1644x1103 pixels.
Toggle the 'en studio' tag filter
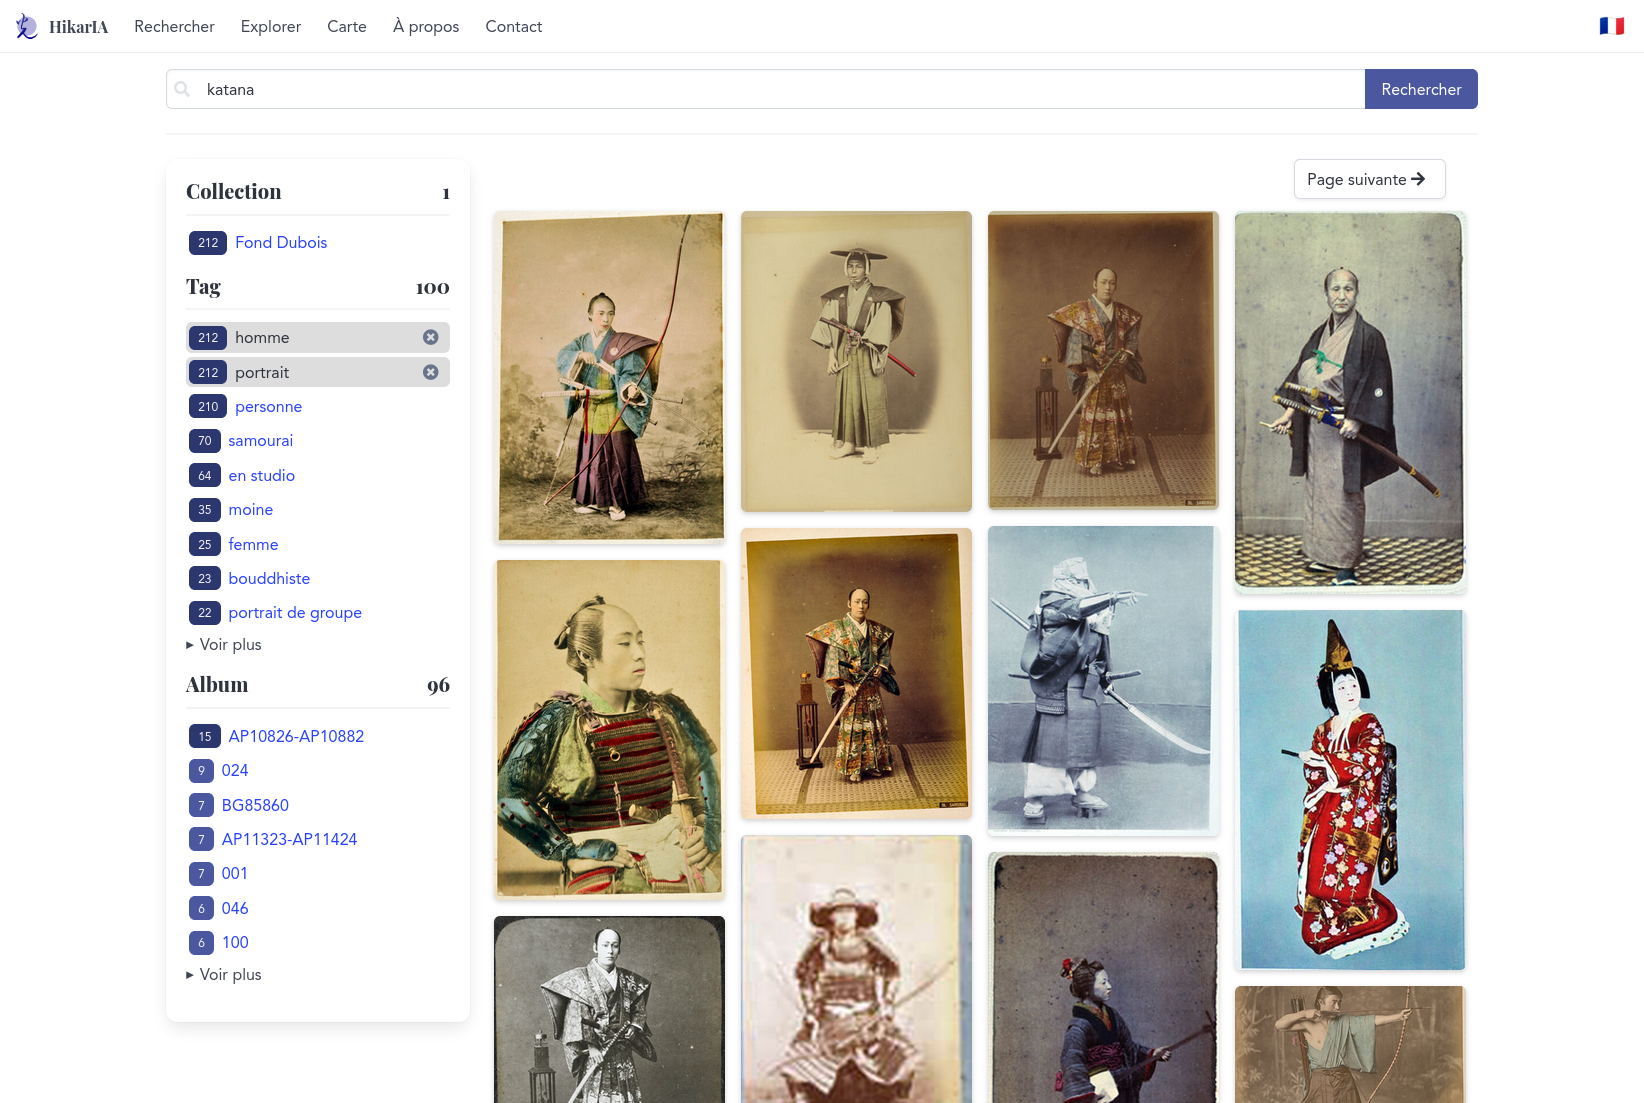tap(261, 476)
